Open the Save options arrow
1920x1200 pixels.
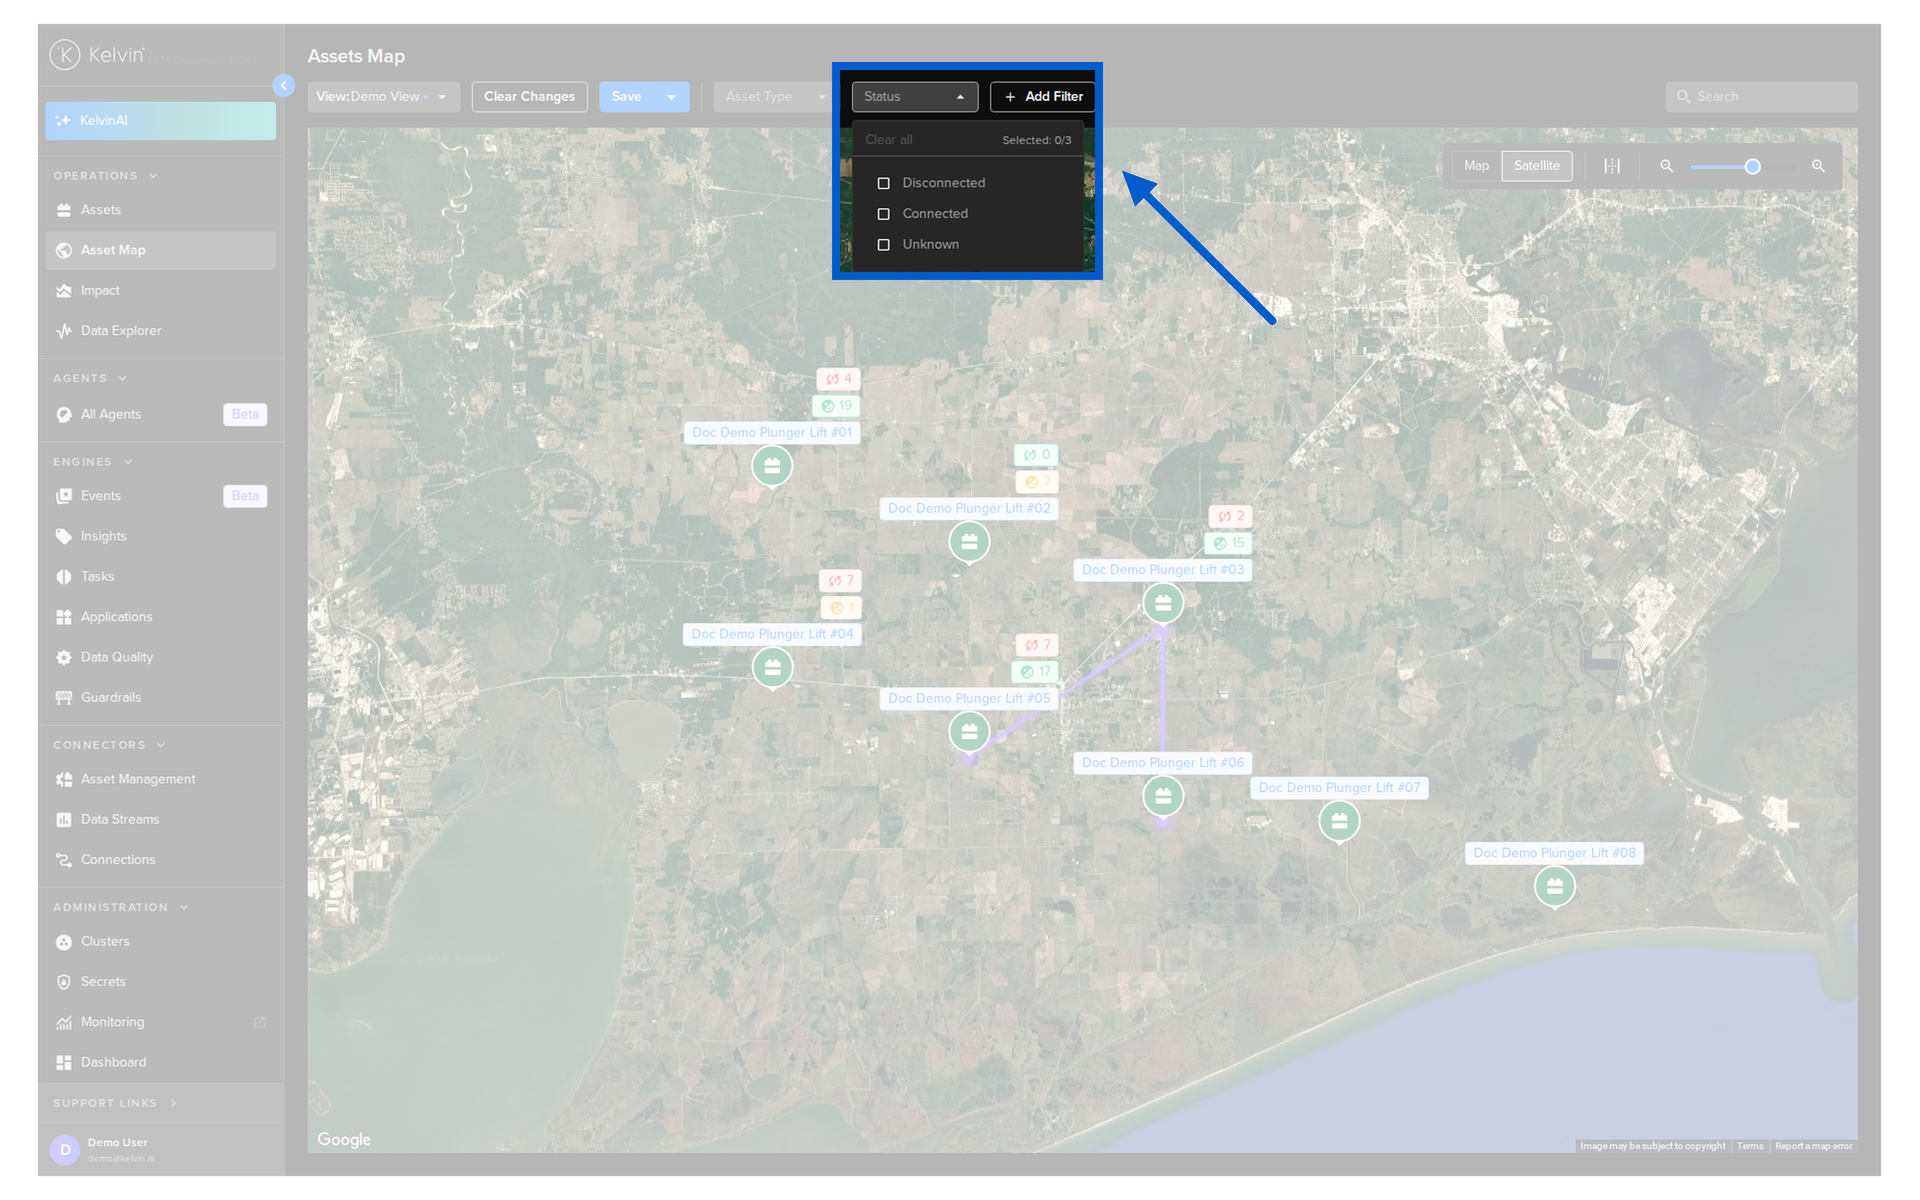(x=672, y=97)
